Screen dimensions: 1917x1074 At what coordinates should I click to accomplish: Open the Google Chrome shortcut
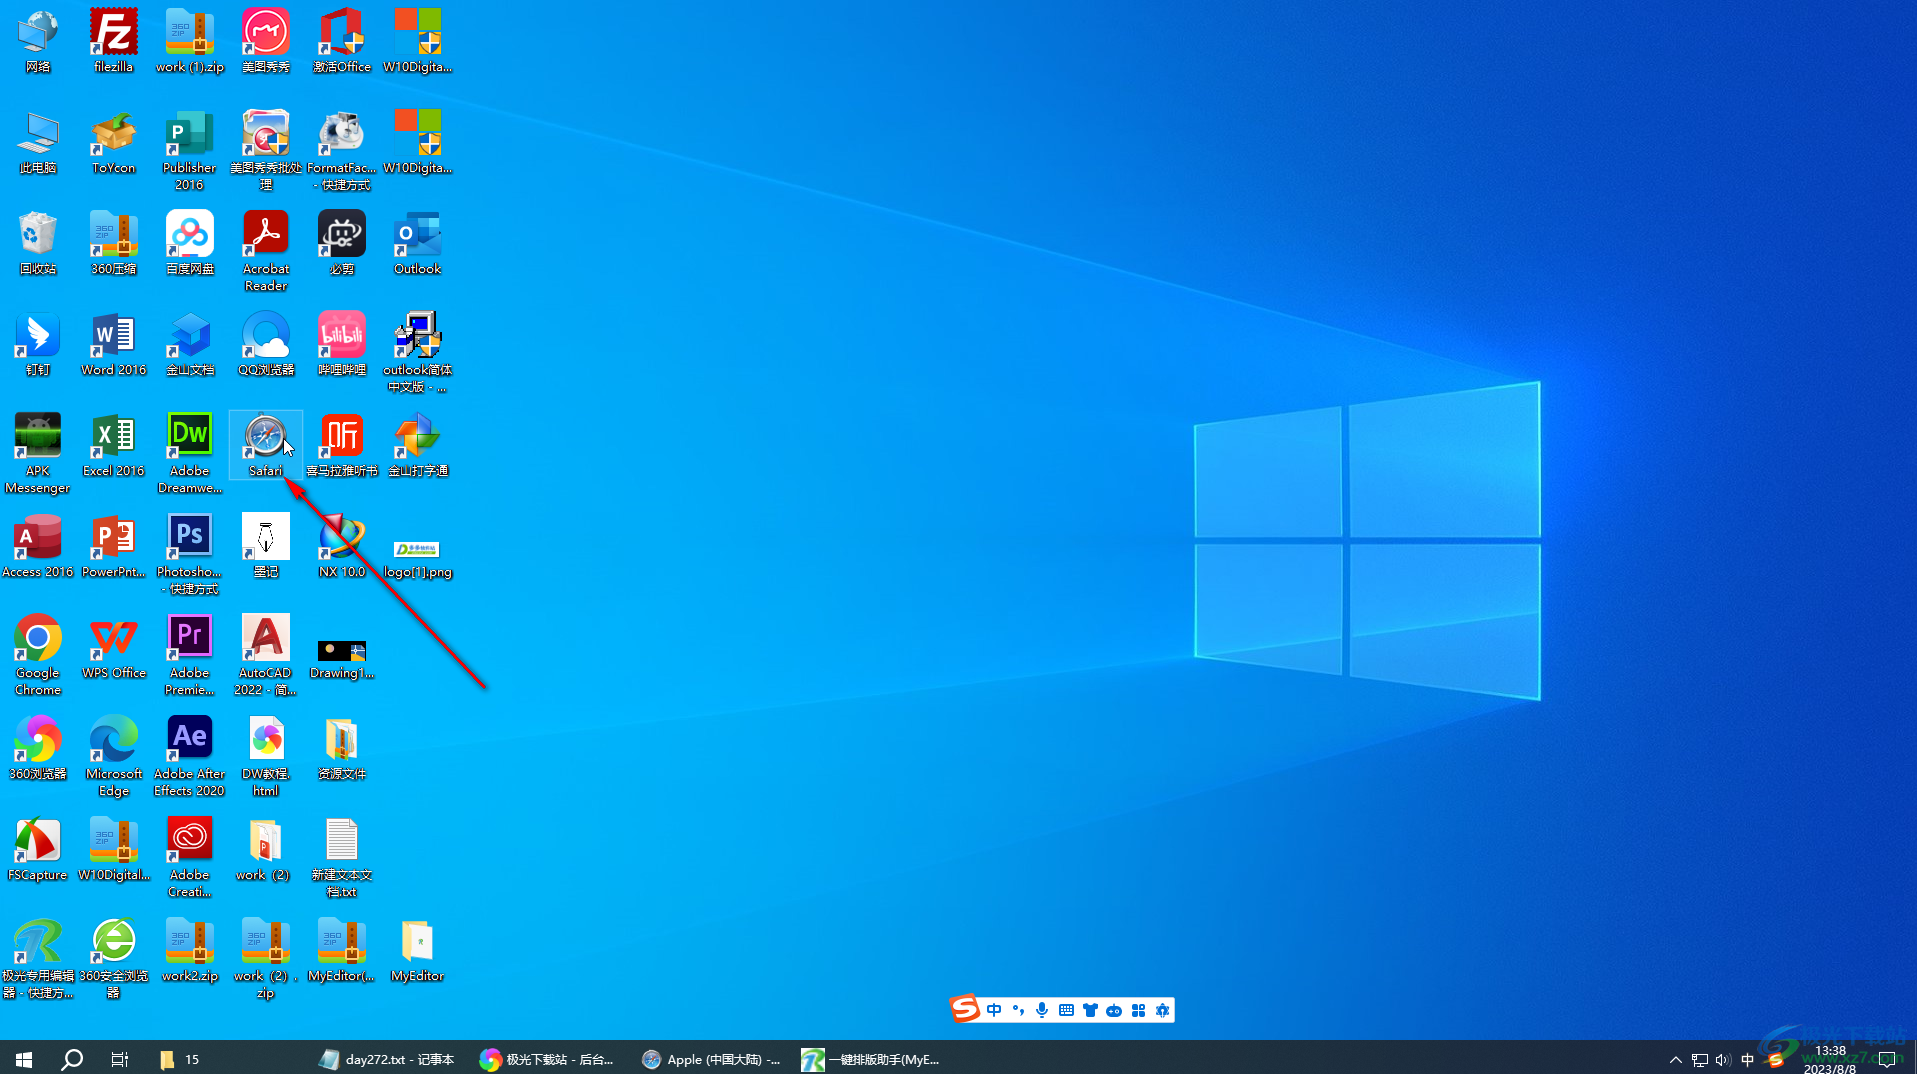(x=38, y=655)
